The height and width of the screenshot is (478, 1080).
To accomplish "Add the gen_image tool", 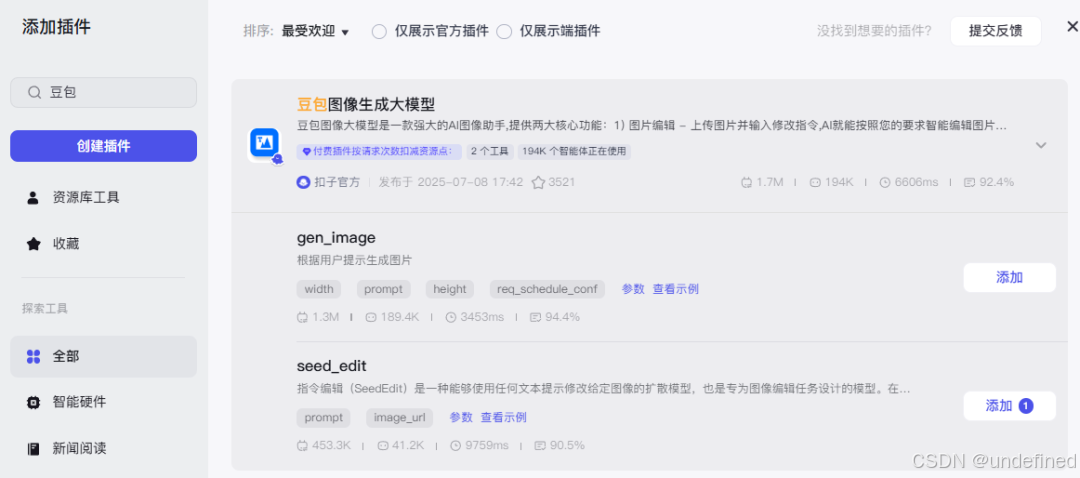I will tap(1009, 278).
